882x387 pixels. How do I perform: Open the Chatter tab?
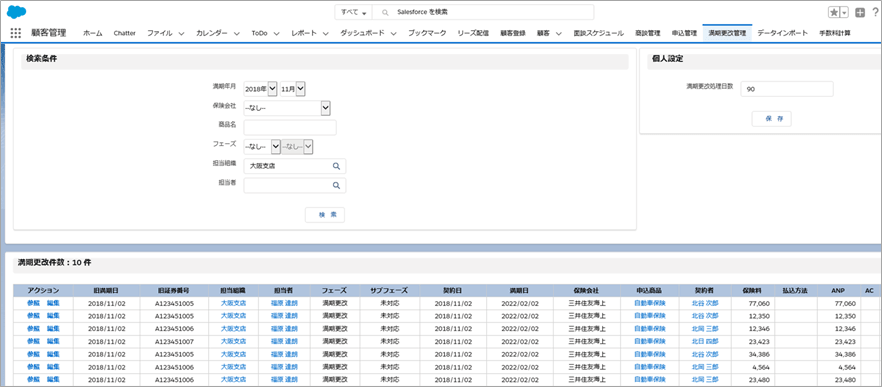point(124,33)
